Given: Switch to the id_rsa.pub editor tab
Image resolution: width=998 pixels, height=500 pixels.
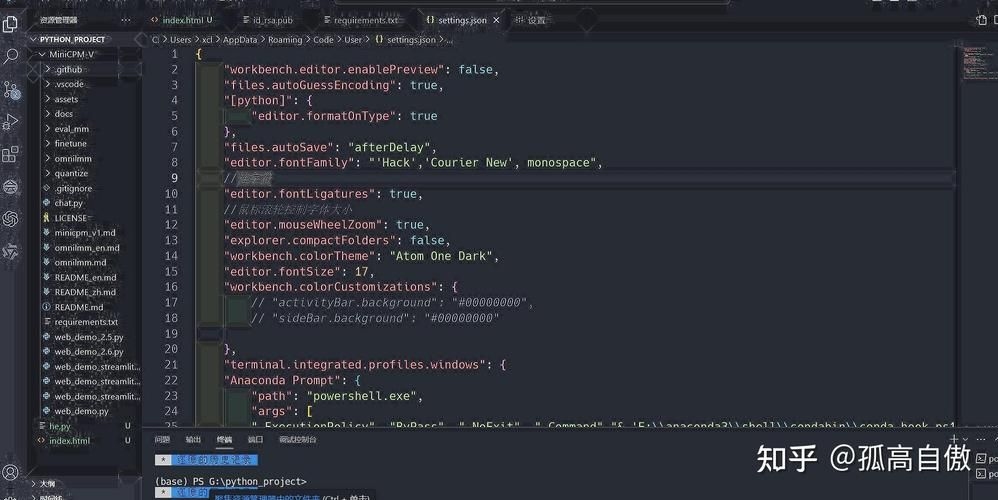Looking at the screenshot, I should (x=273, y=20).
